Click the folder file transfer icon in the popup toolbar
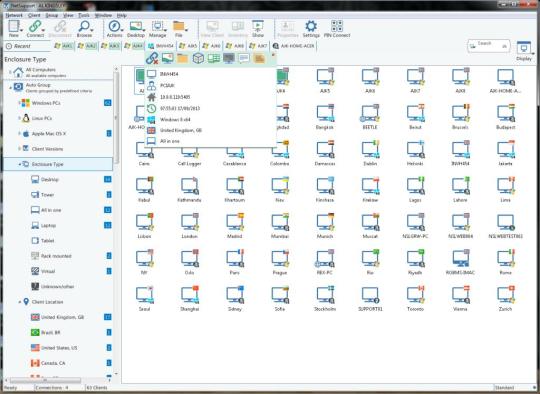Screen dimensions: 540x394 pos(183,58)
